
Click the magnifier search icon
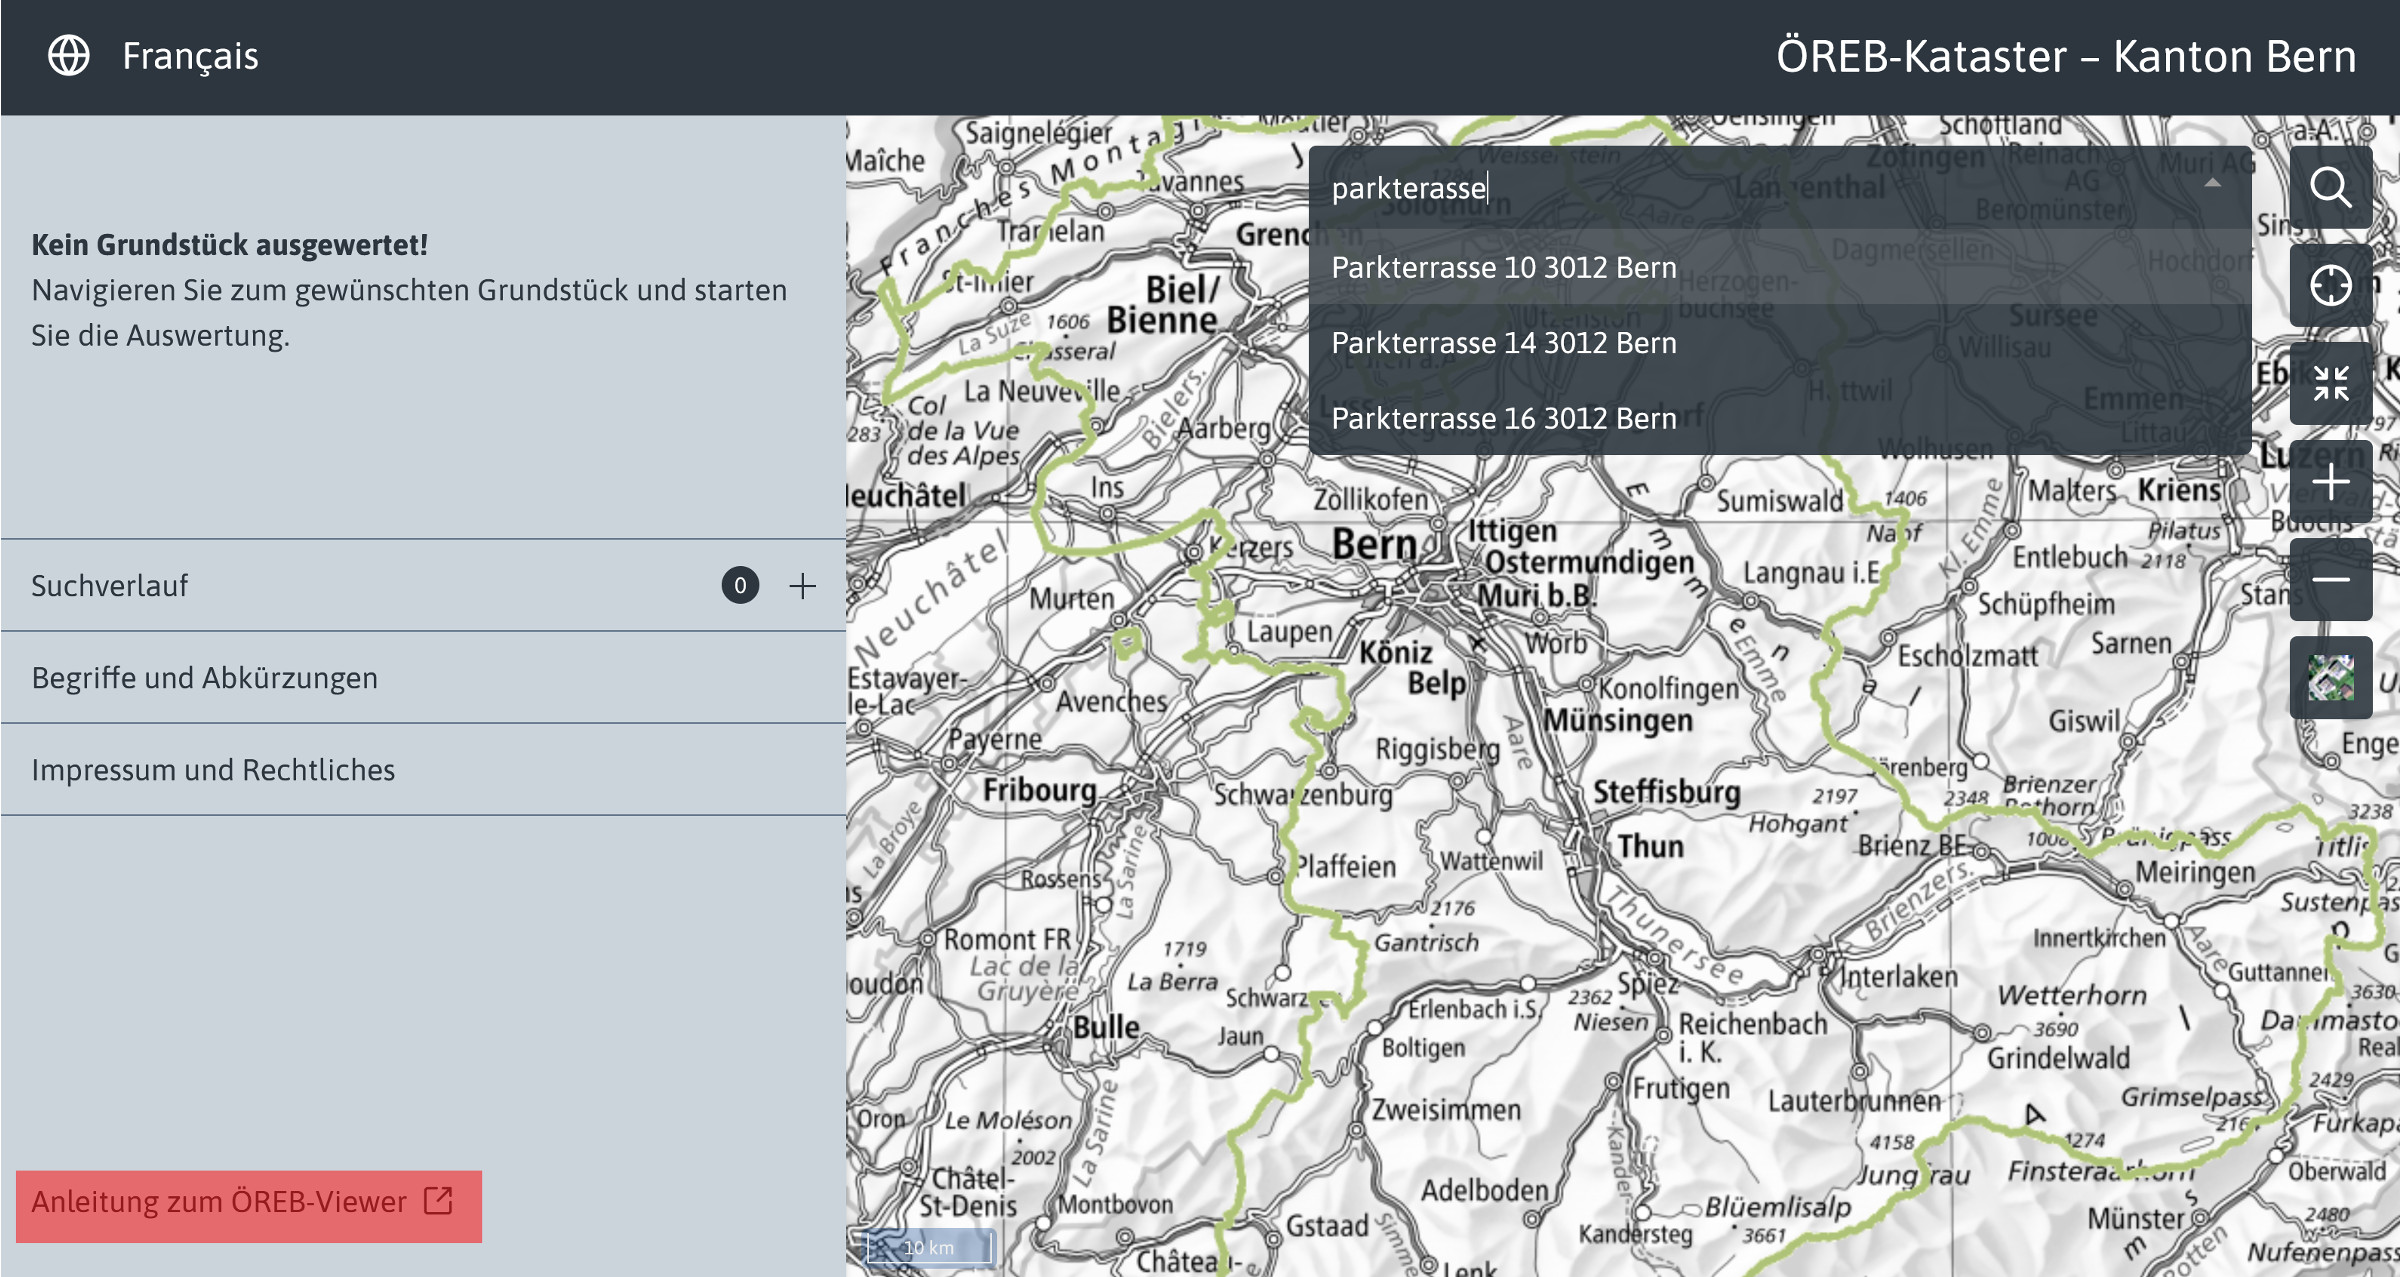coord(2331,187)
